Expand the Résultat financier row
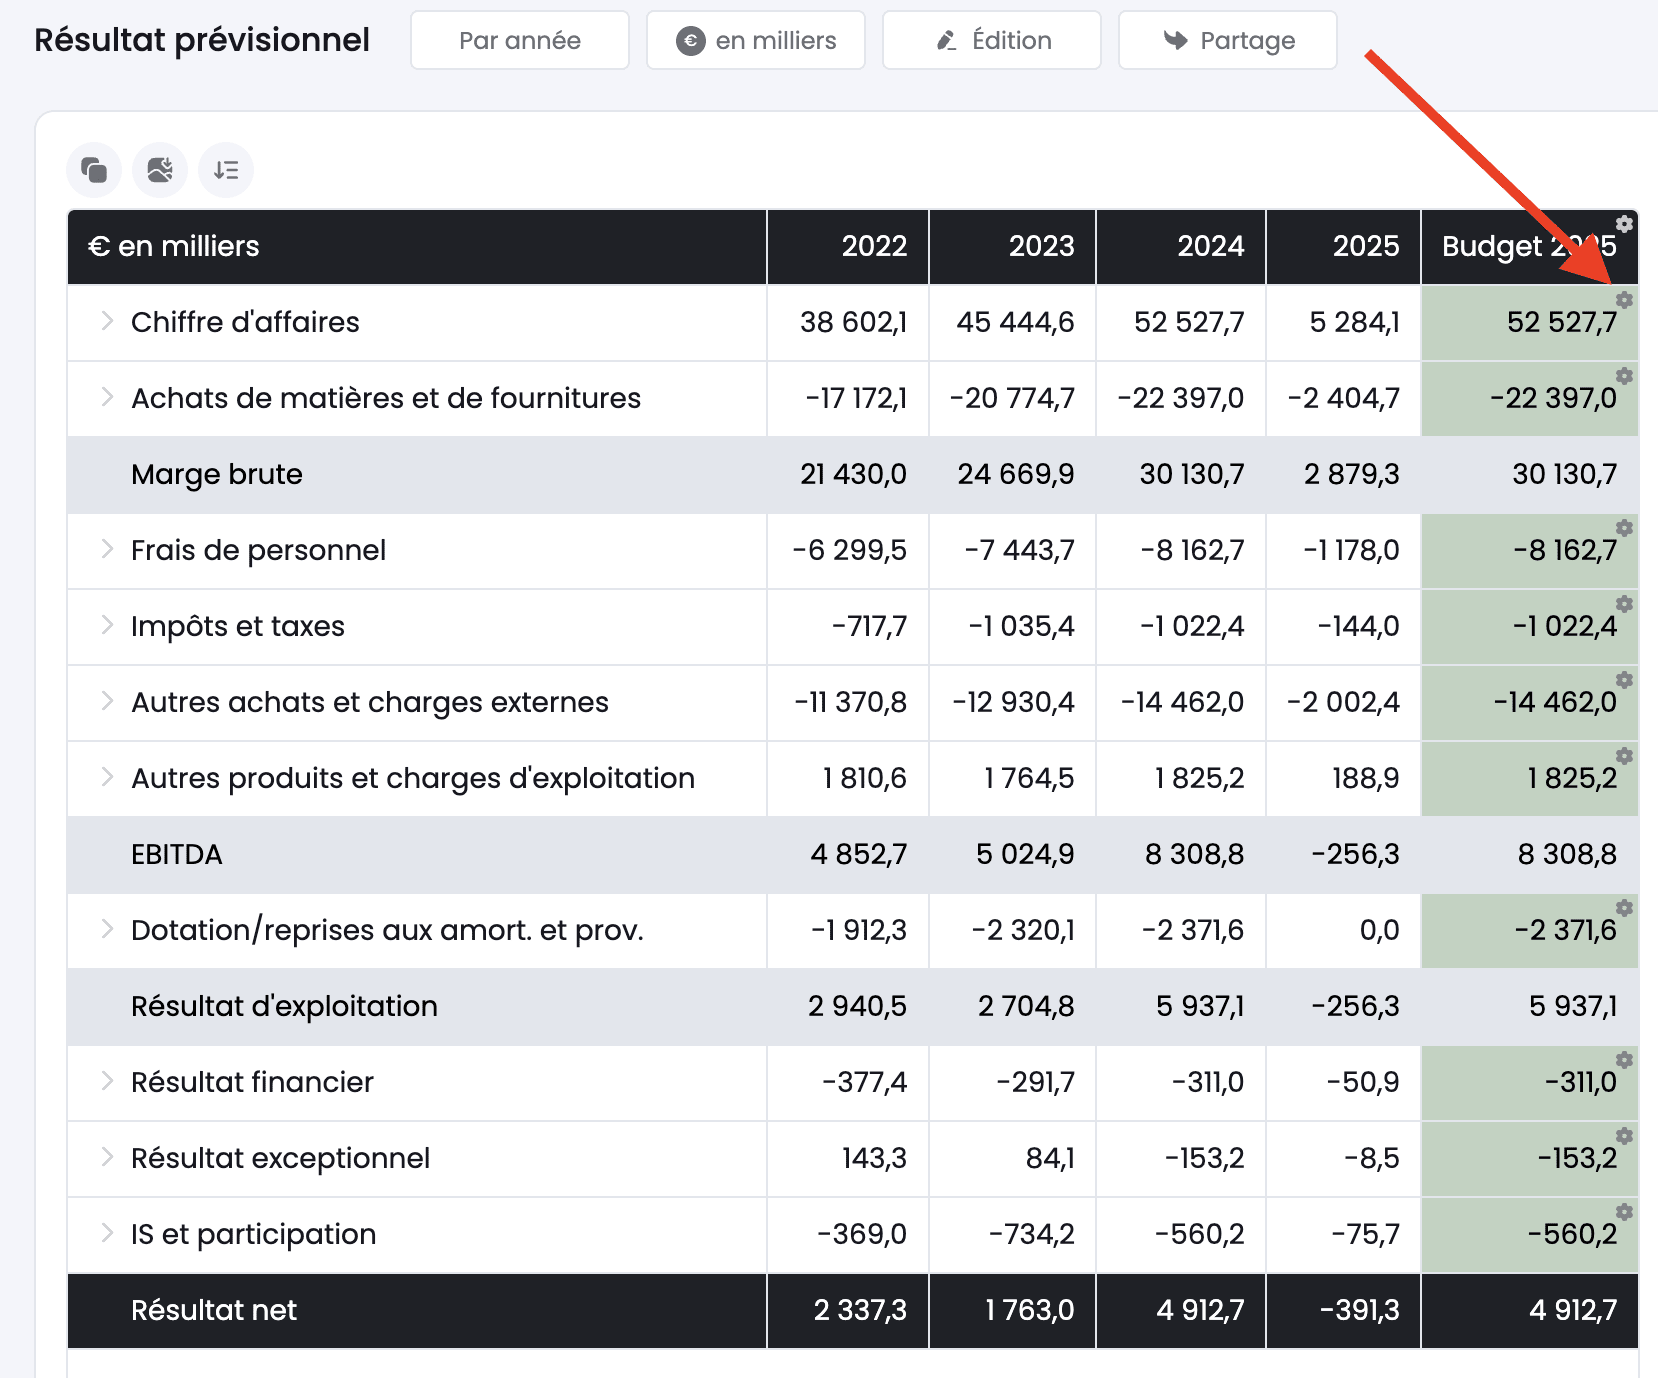Screen dimensions: 1658x1378 (x=107, y=1081)
